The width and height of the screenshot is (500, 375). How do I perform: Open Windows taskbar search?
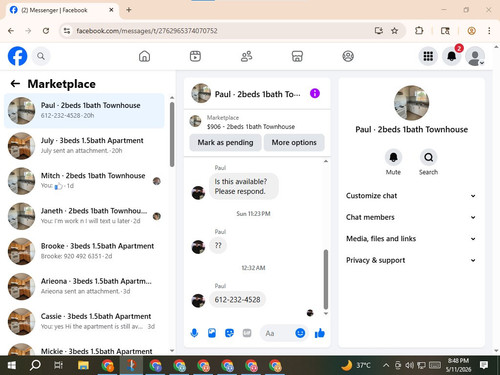pyautogui.click(x=35, y=366)
